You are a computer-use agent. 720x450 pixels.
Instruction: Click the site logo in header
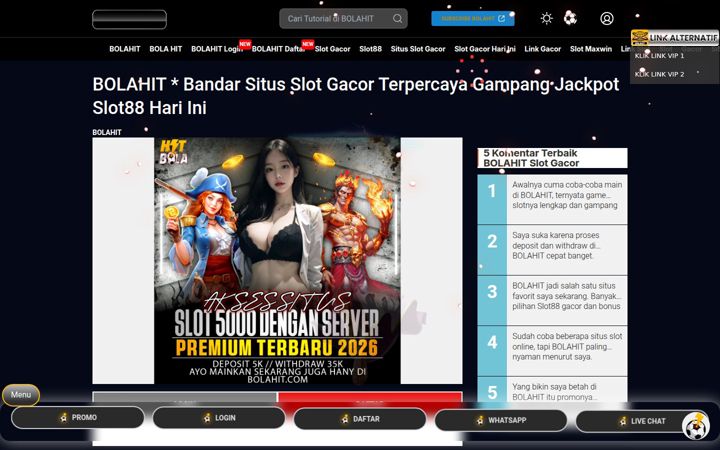coord(129,19)
